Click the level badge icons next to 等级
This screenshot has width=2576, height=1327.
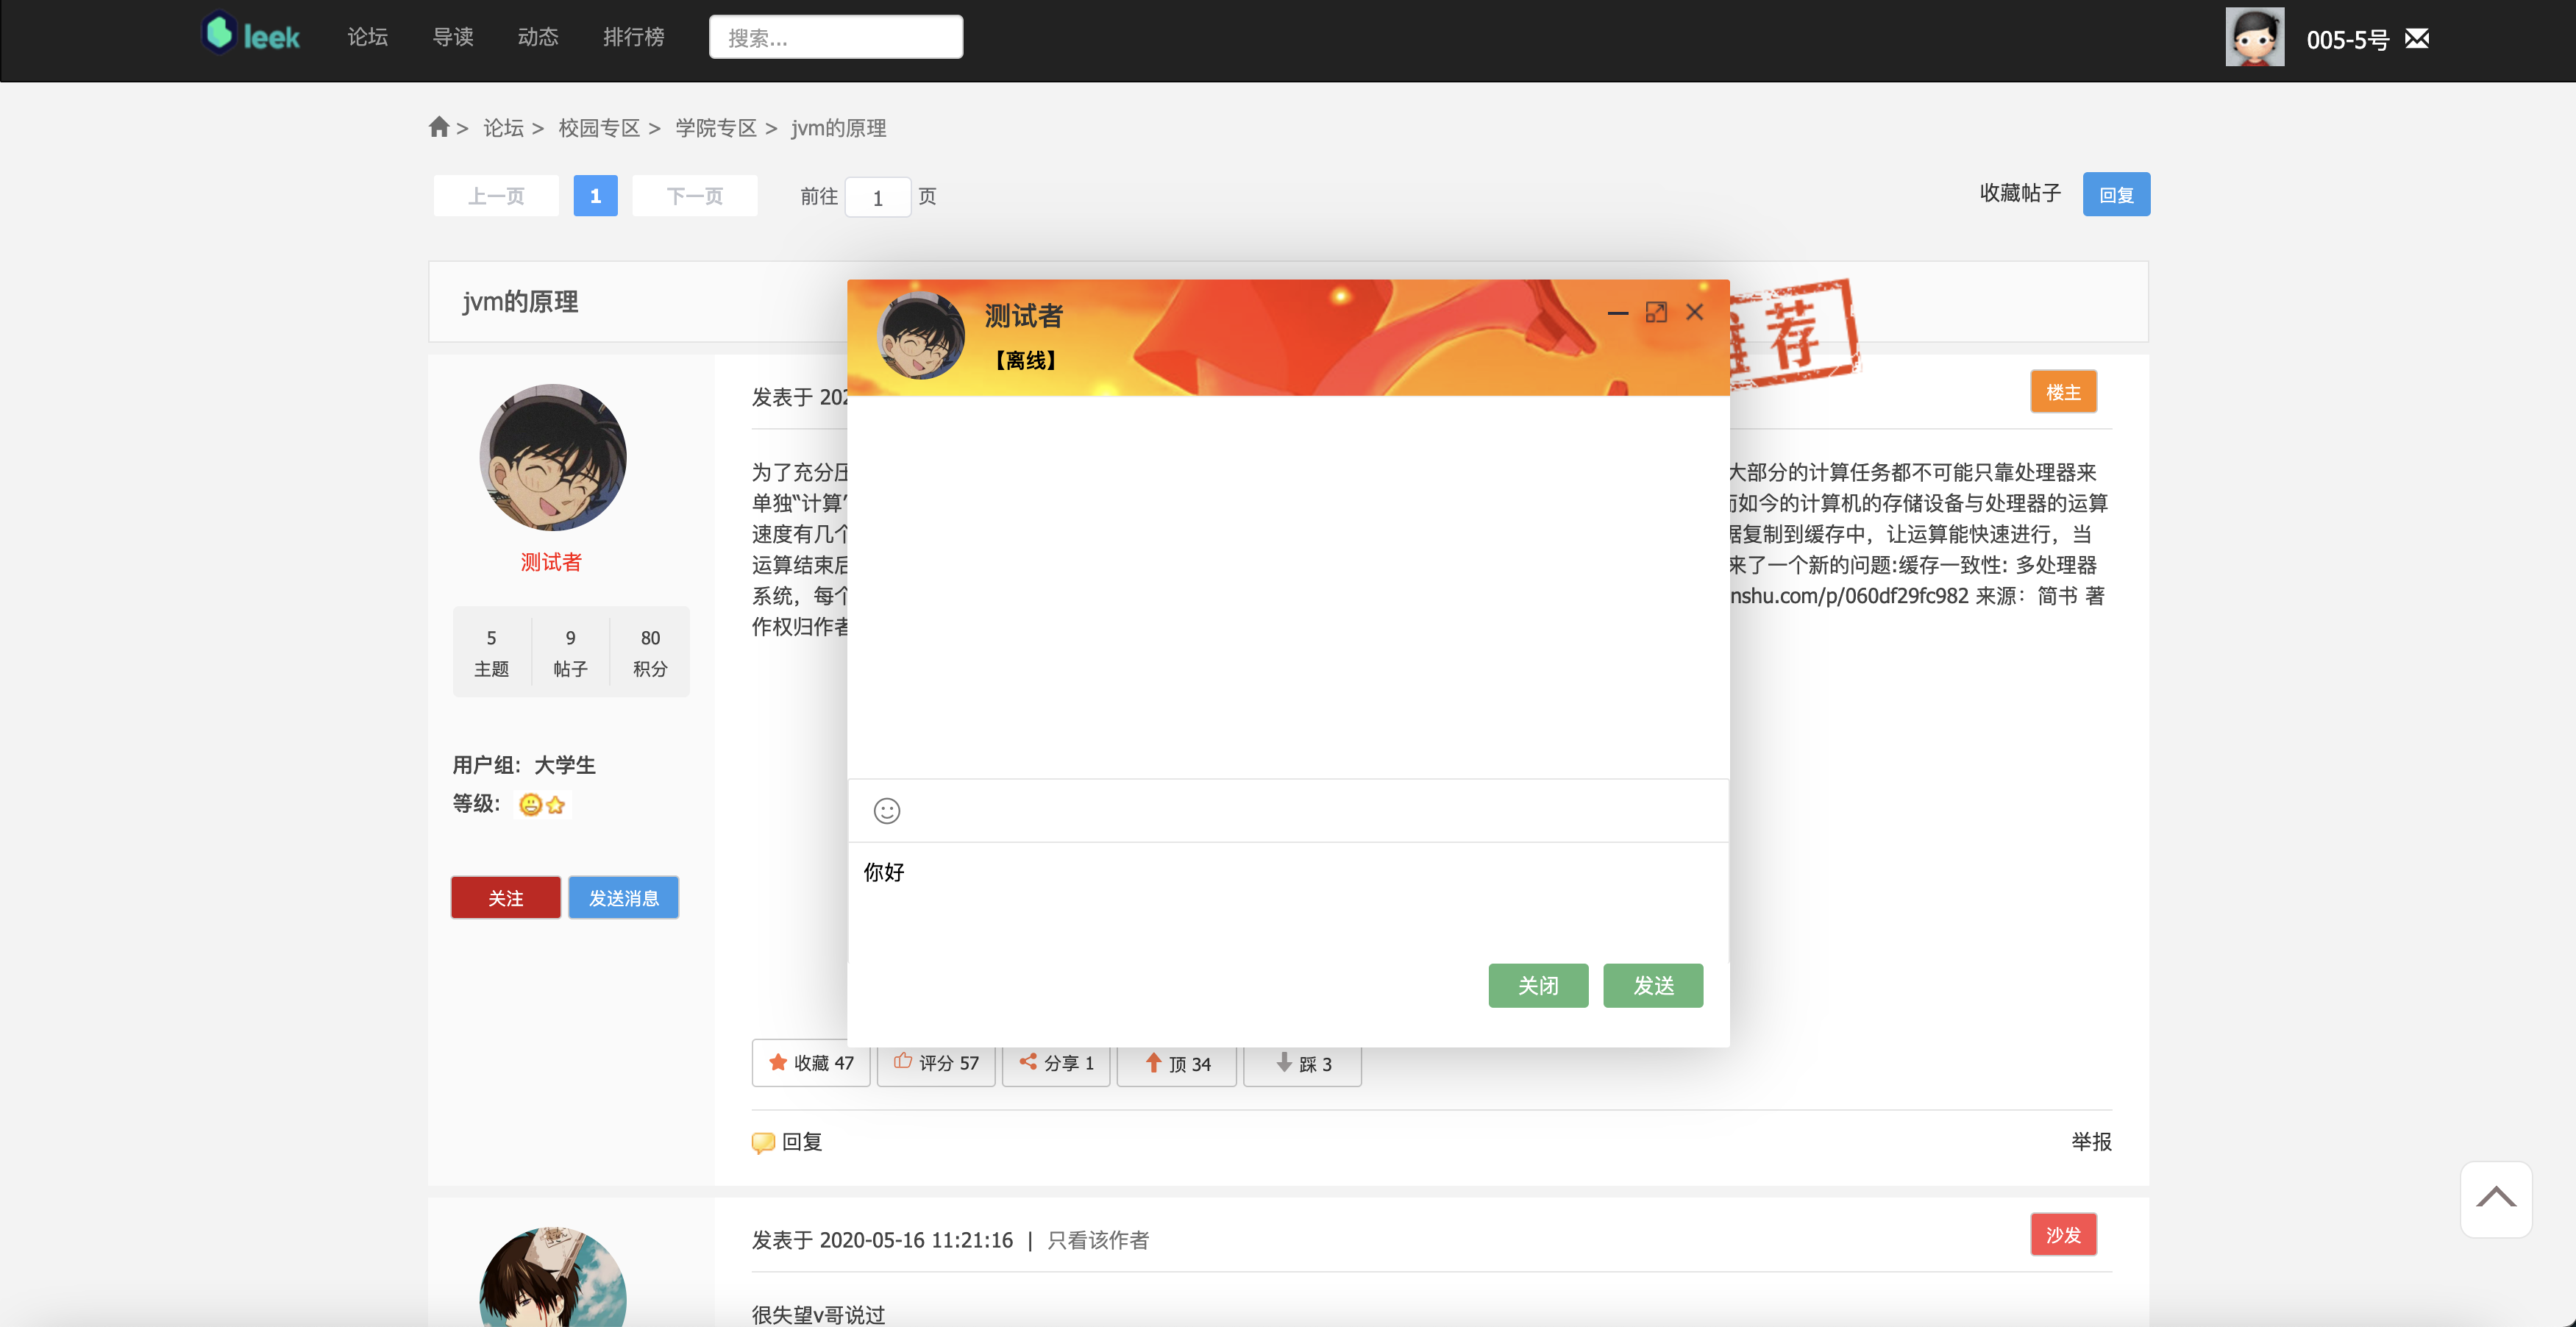[x=542, y=804]
